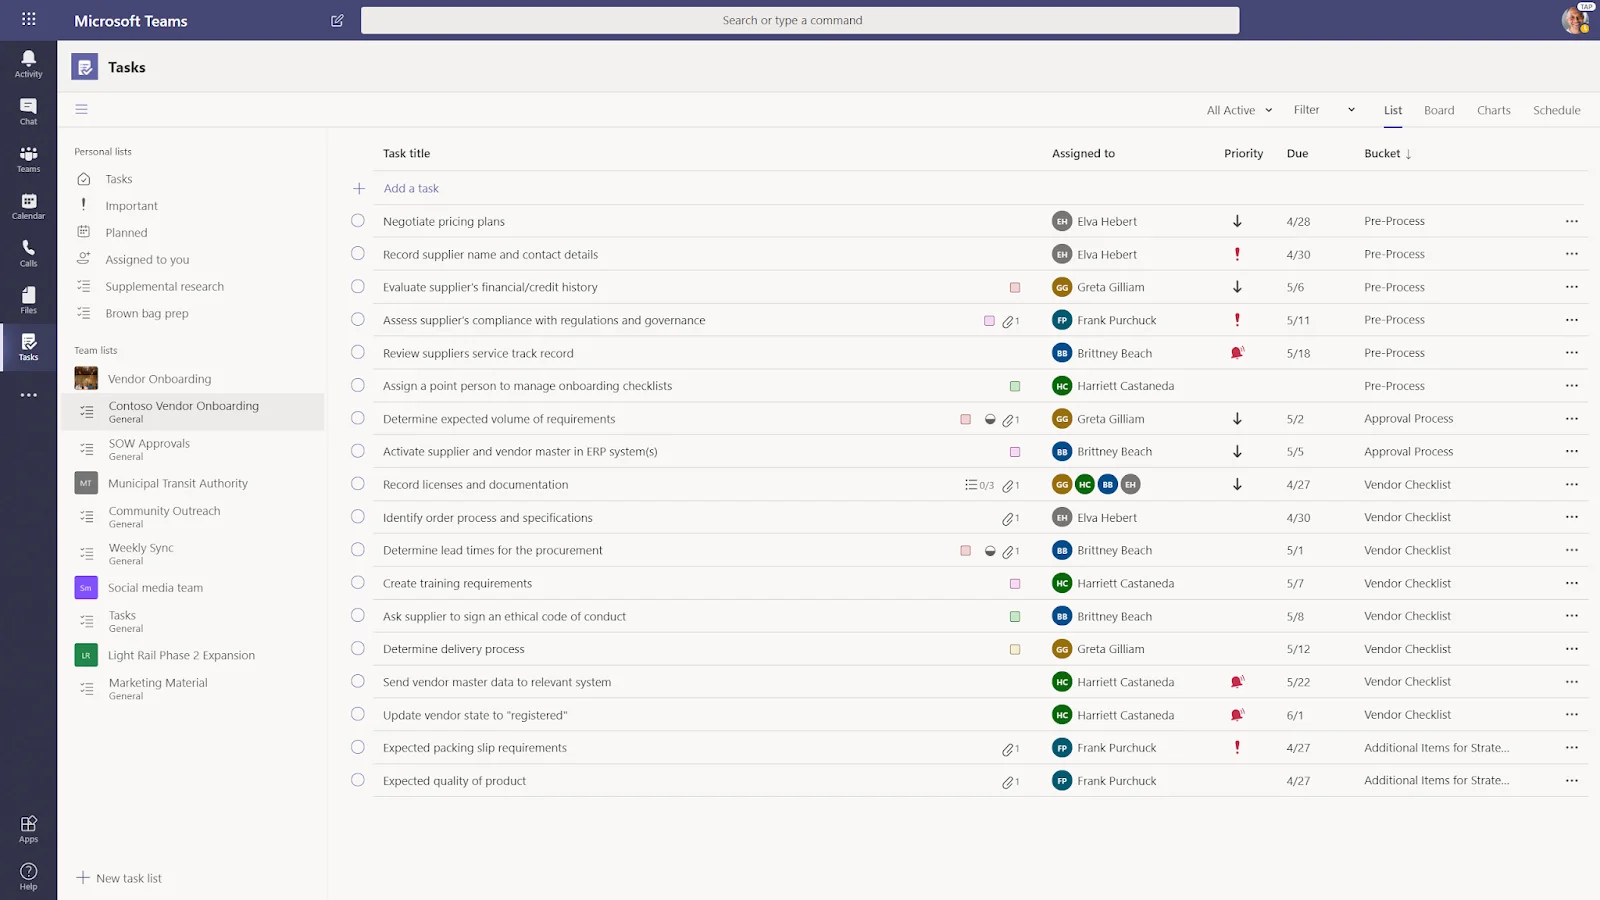
Task: Click the progress half-circle icon on Determine lead times row
Action: pos(990,551)
